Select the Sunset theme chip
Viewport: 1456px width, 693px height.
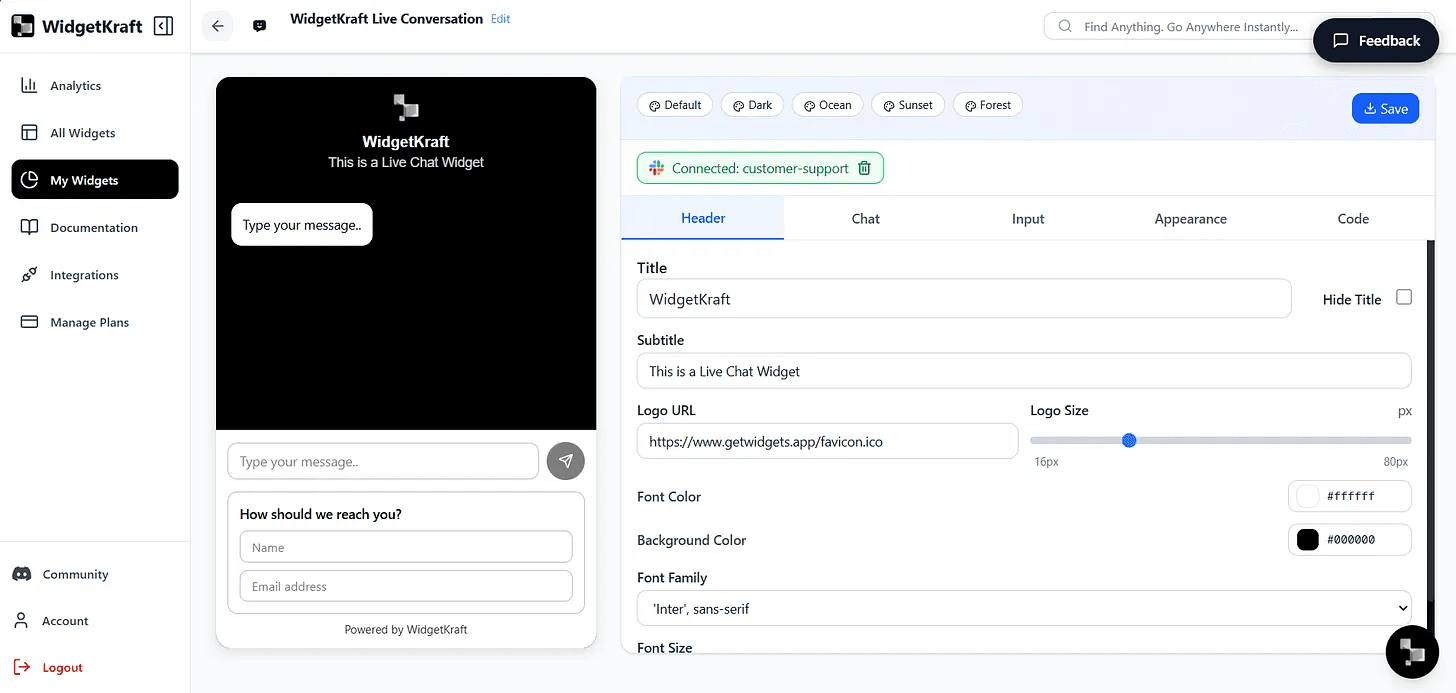pos(907,104)
